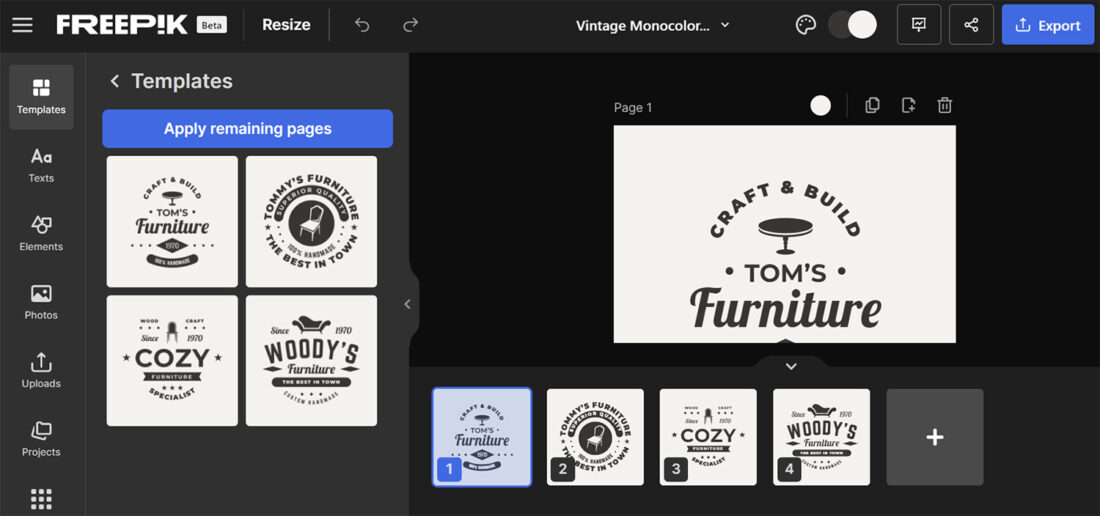The width and height of the screenshot is (1100, 516).
Task: Open the Templates sidebar tab
Action: (x=41, y=97)
